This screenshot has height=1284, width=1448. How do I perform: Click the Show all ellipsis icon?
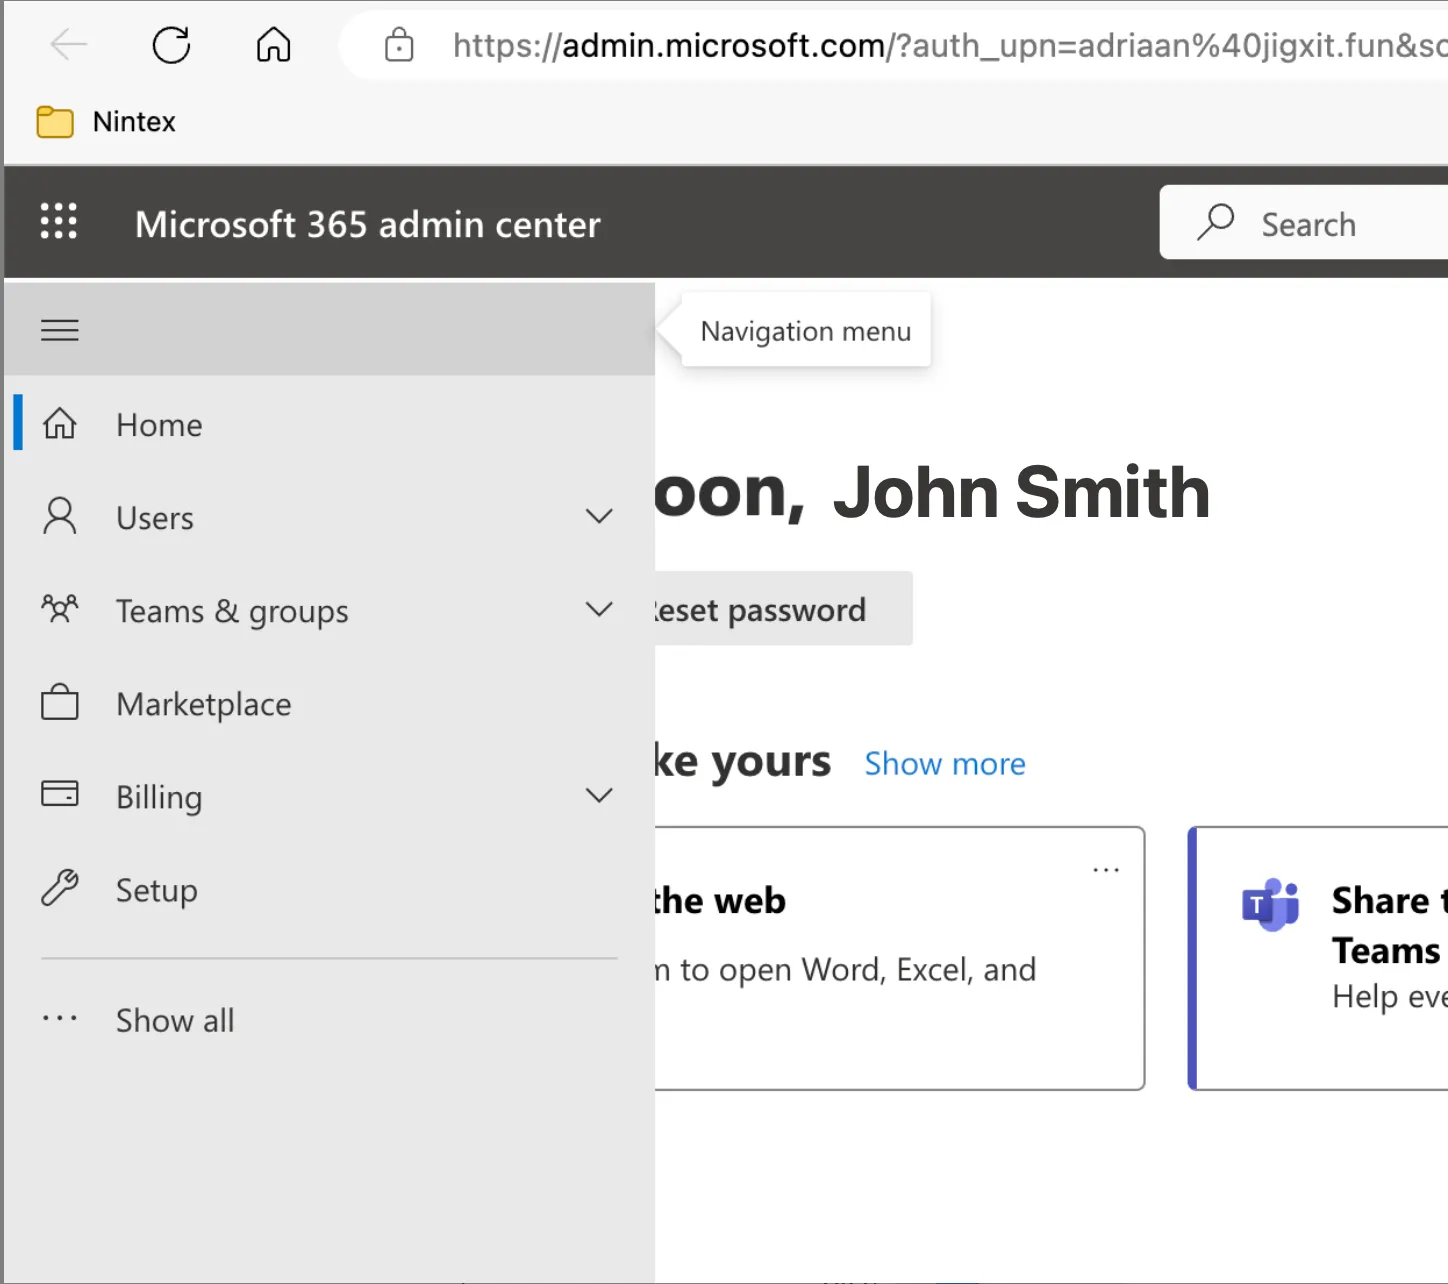pyautogui.click(x=60, y=1019)
